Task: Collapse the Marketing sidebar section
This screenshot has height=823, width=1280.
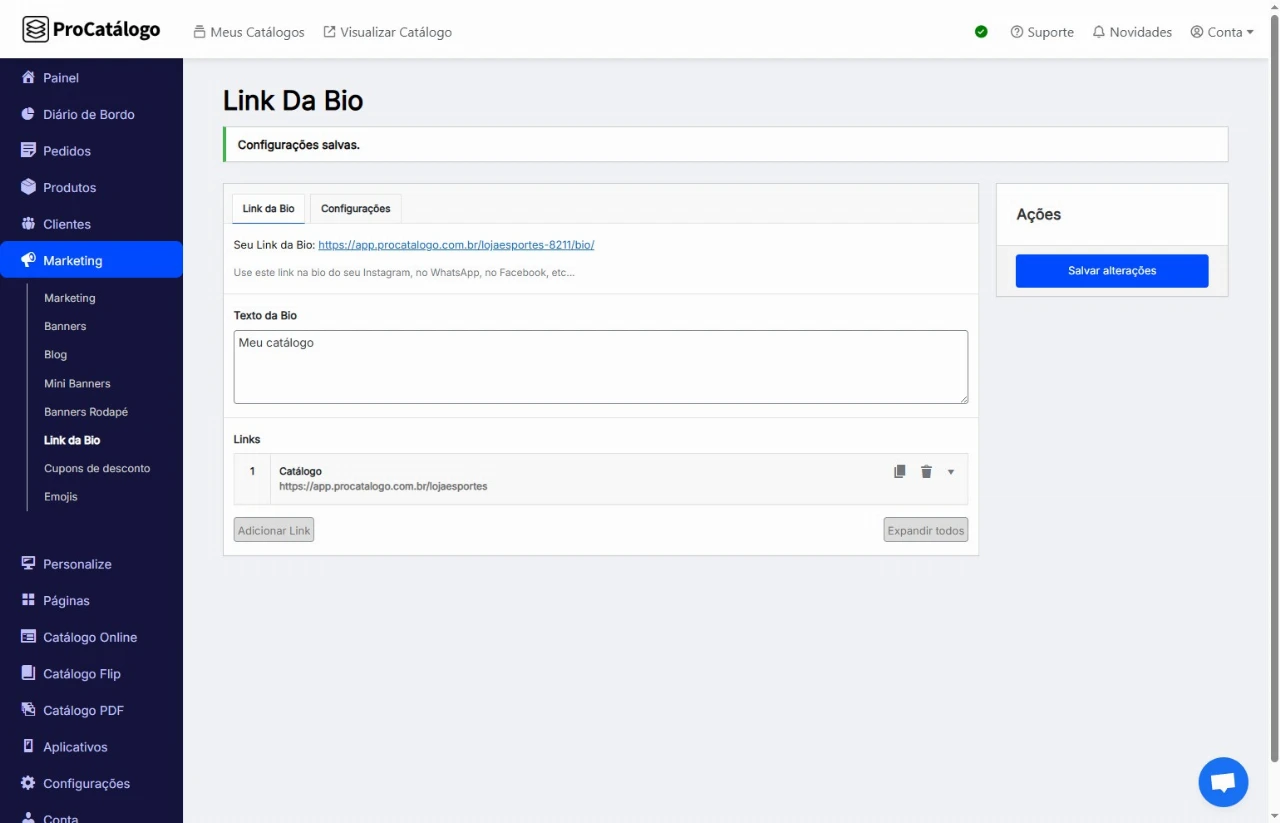Action: pyautogui.click(x=72, y=261)
